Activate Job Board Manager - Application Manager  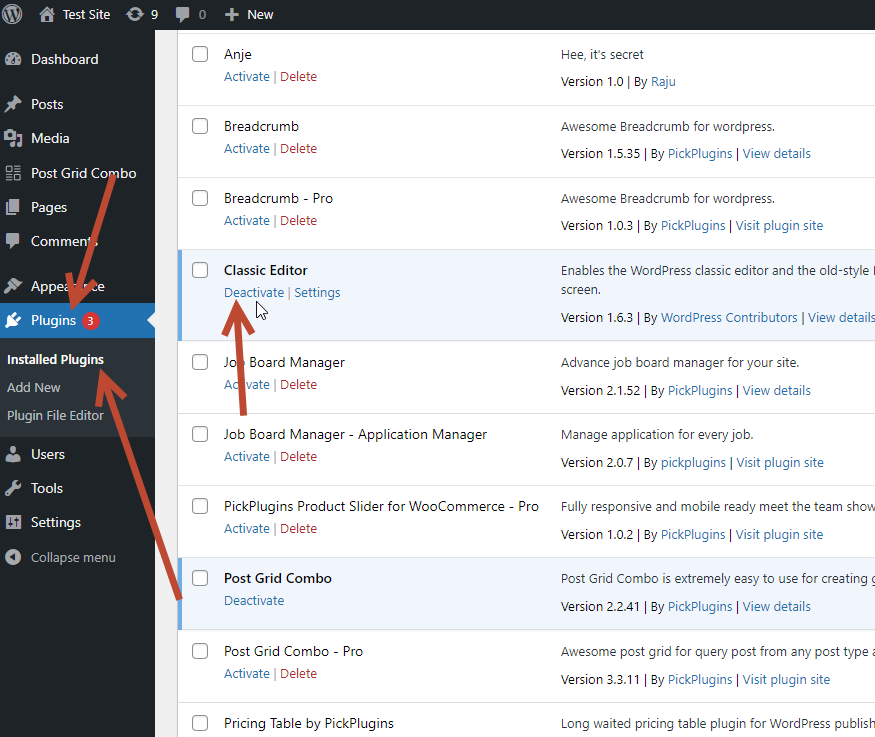point(247,456)
